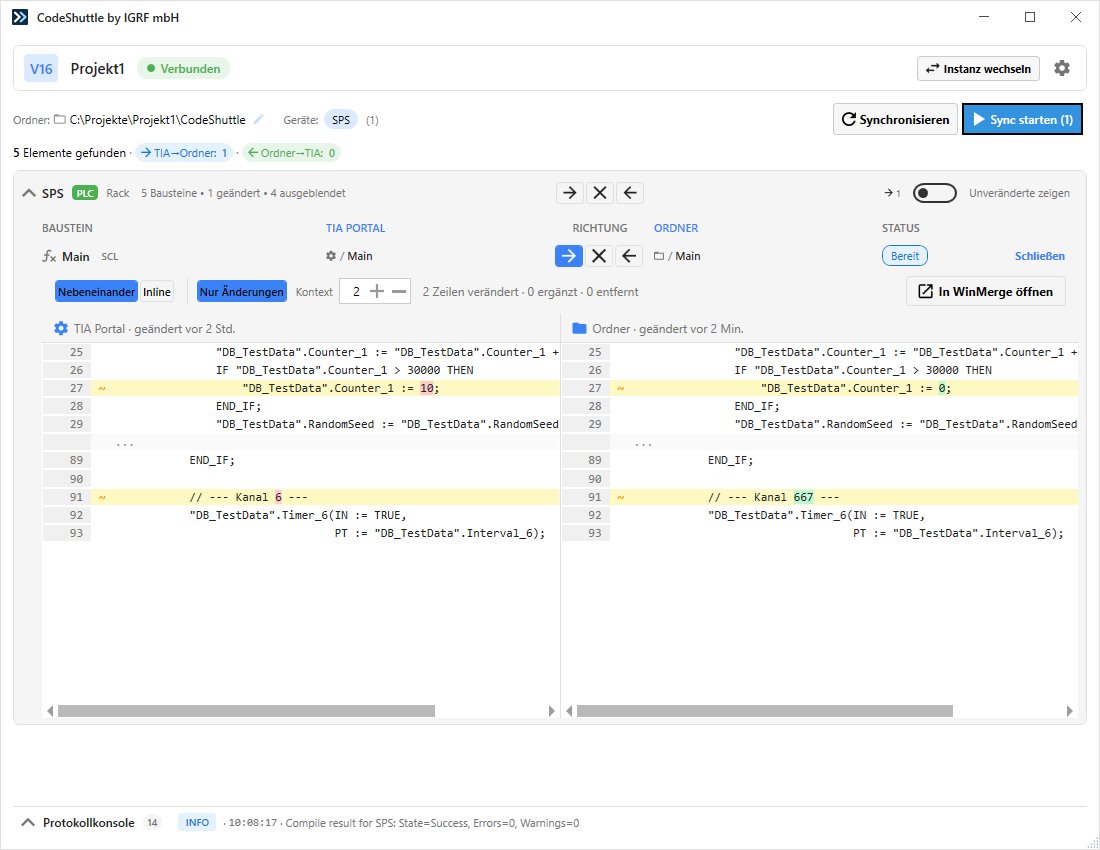Click '2 Zeilen verändert' summary text
Image resolution: width=1100 pixels, height=850 pixels.
[x=470, y=292]
